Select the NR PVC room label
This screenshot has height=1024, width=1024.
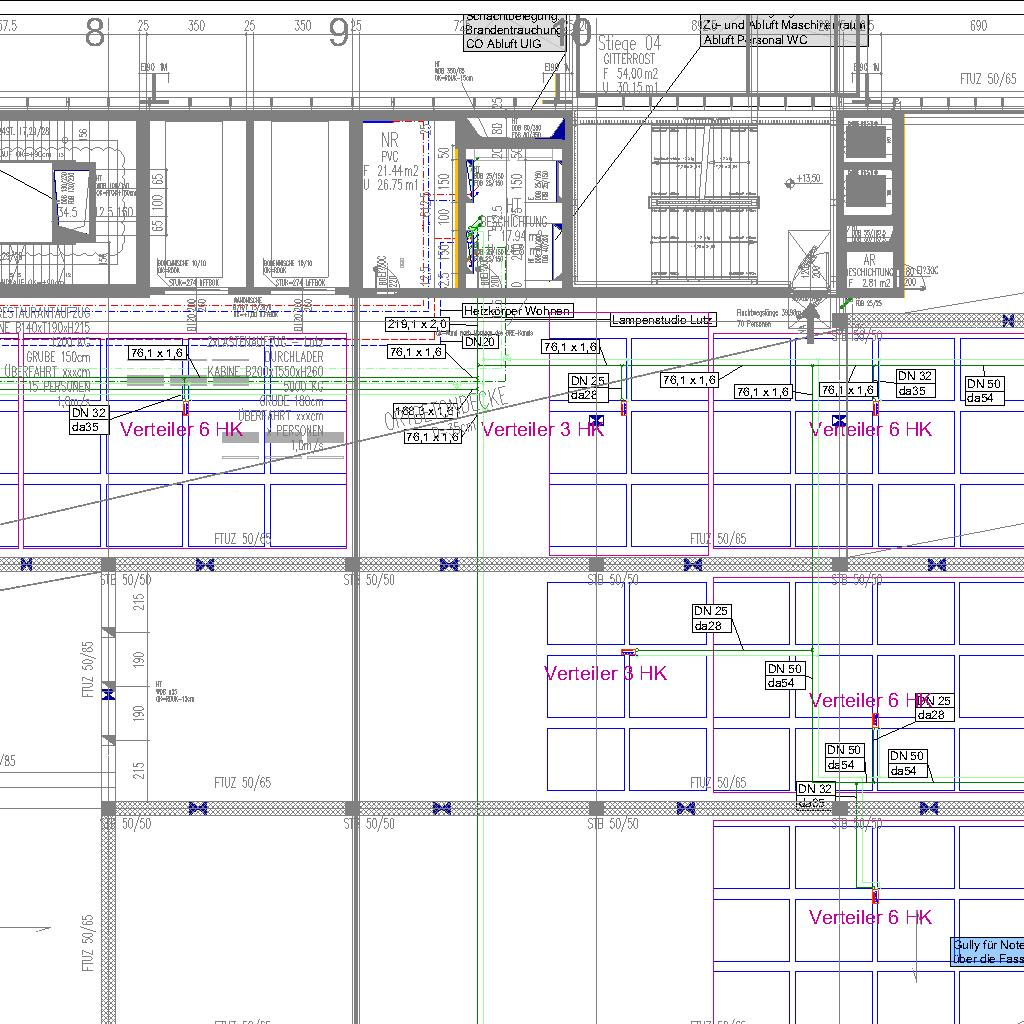click(x=380, y=149)
